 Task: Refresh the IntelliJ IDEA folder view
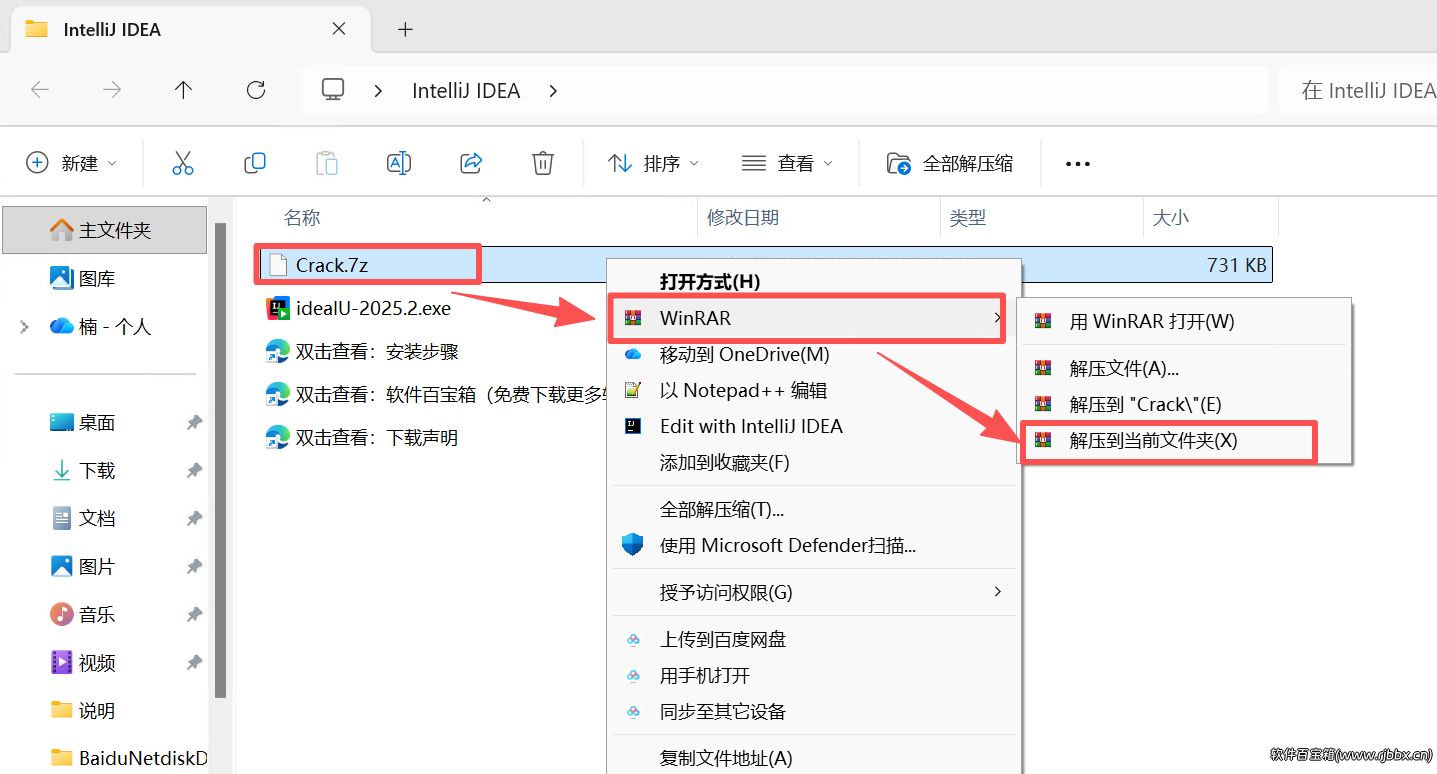[x=256, y=90]
